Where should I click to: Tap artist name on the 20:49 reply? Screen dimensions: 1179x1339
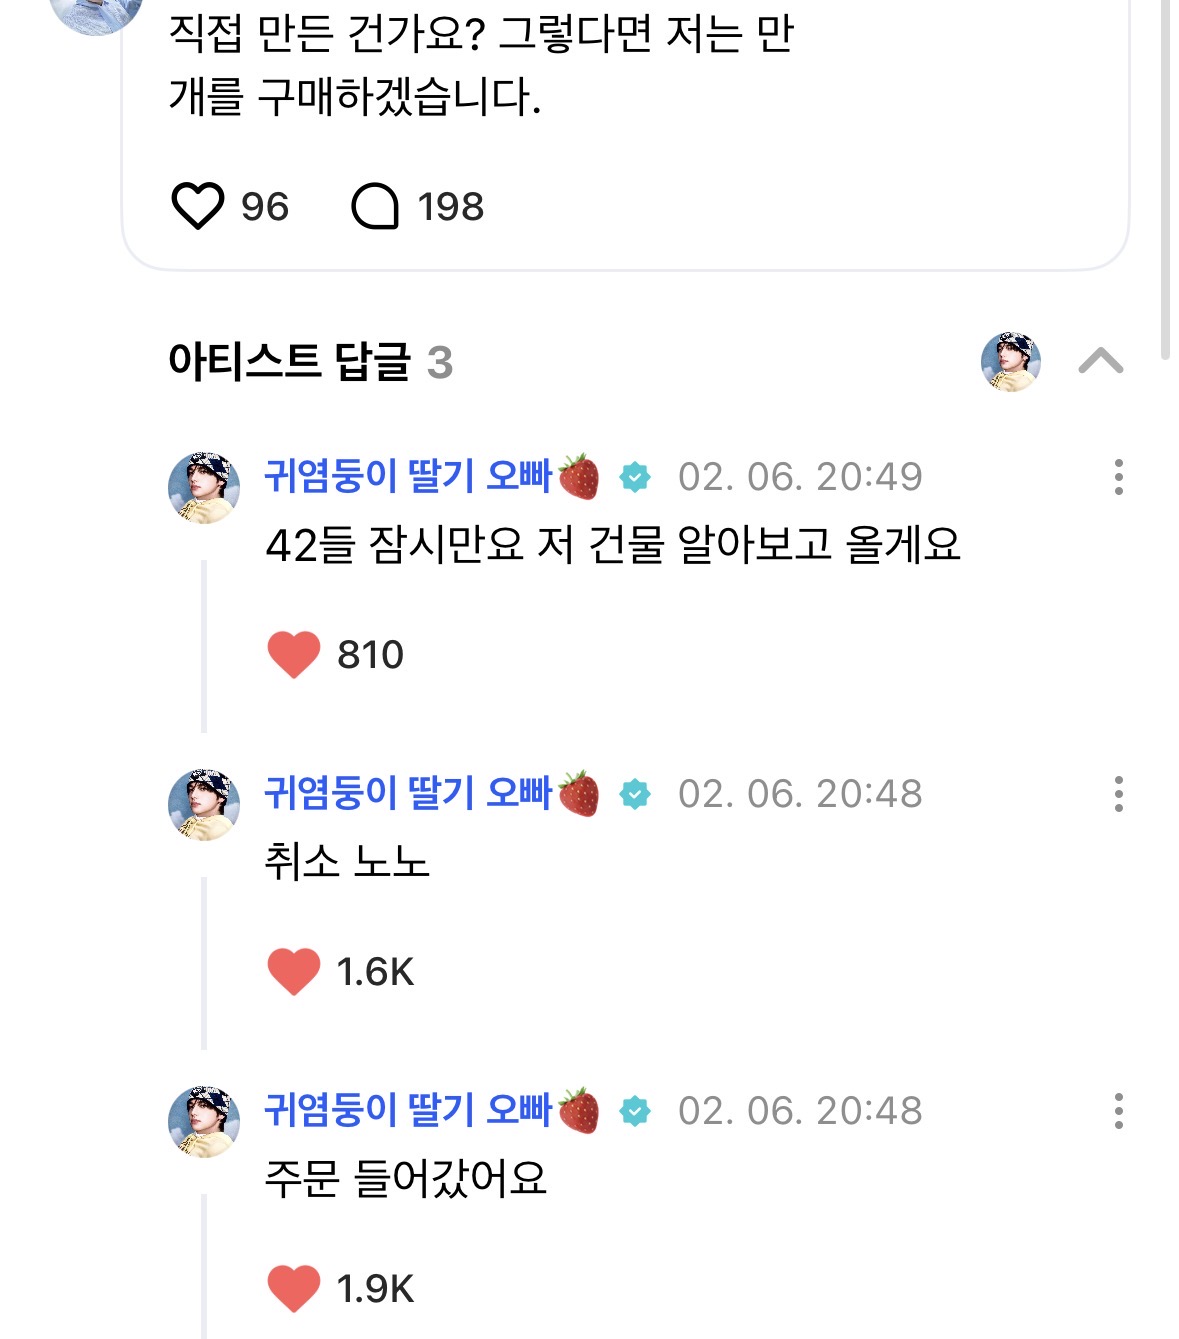(x=408, y=477)
